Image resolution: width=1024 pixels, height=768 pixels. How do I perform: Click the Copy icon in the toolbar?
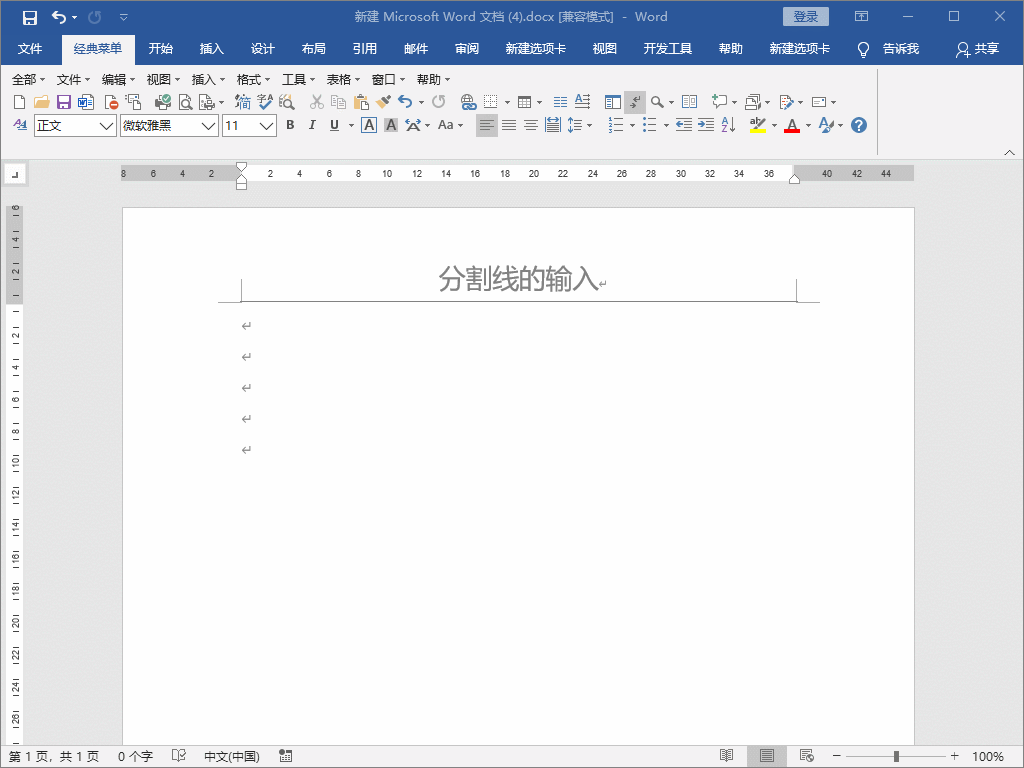click(x=338, y=102)
